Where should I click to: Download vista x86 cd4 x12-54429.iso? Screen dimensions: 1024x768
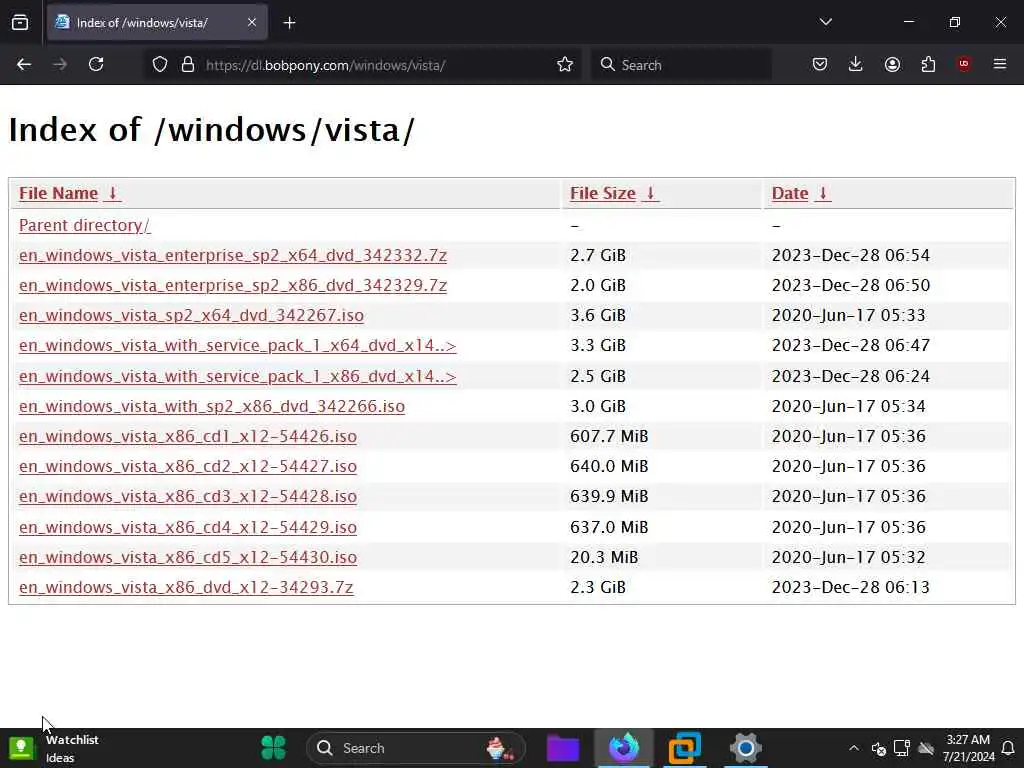(x=187, y=527)
